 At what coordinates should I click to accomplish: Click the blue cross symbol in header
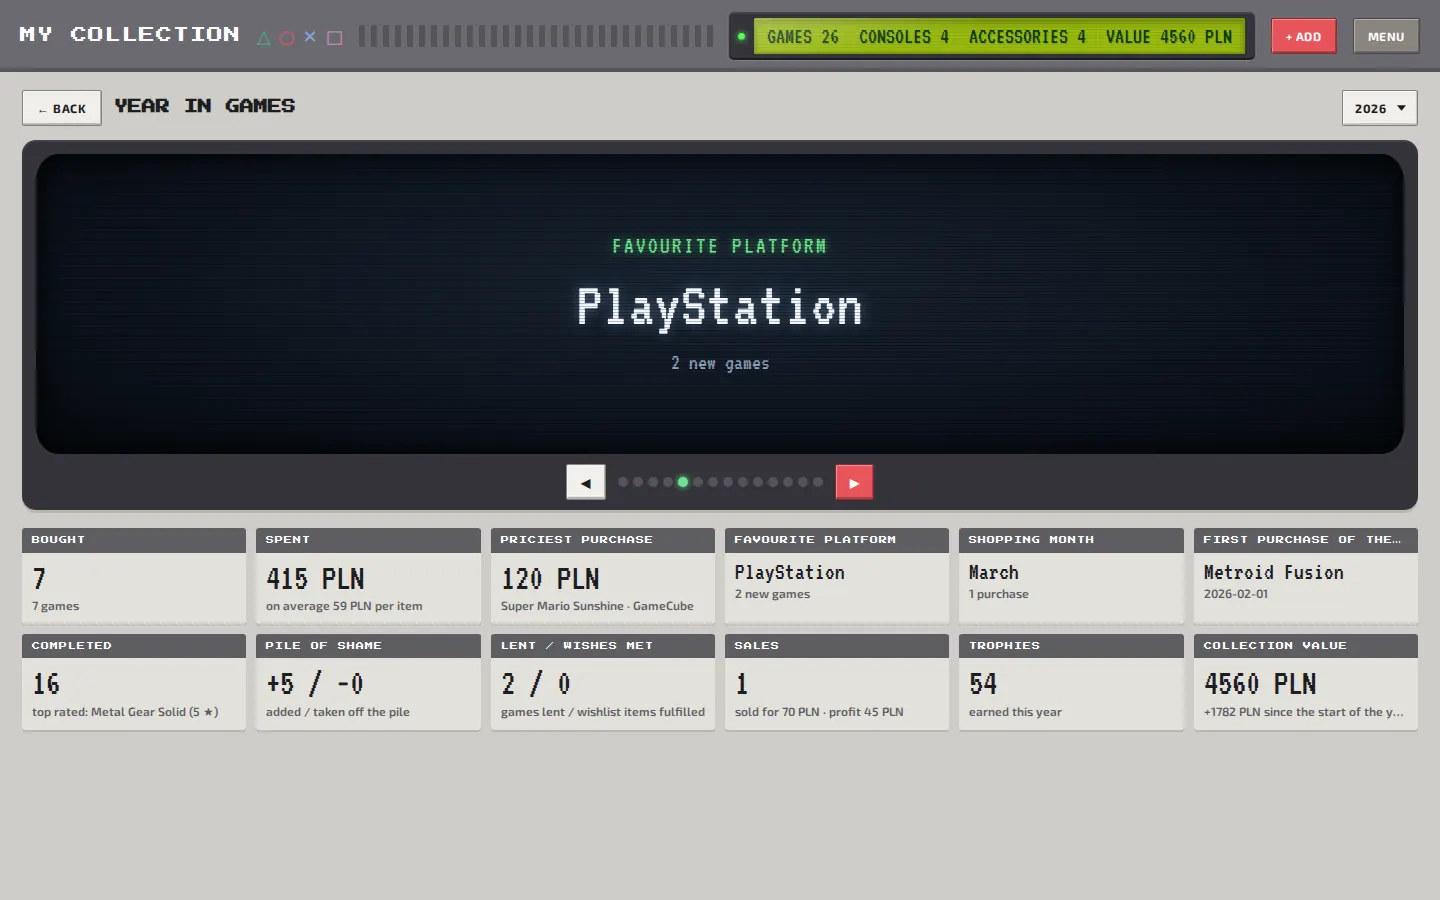point(310,37)
